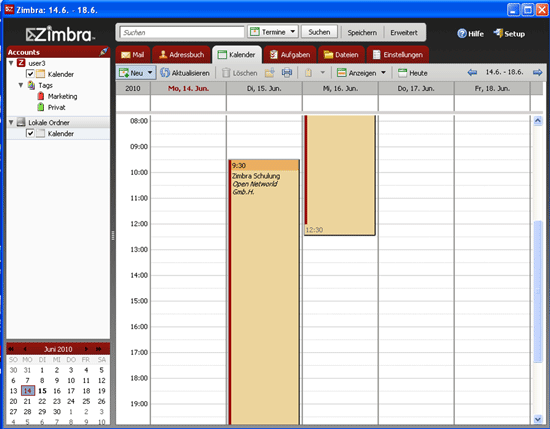
Task: Click the print icon in toolbar
Action: 287,73
